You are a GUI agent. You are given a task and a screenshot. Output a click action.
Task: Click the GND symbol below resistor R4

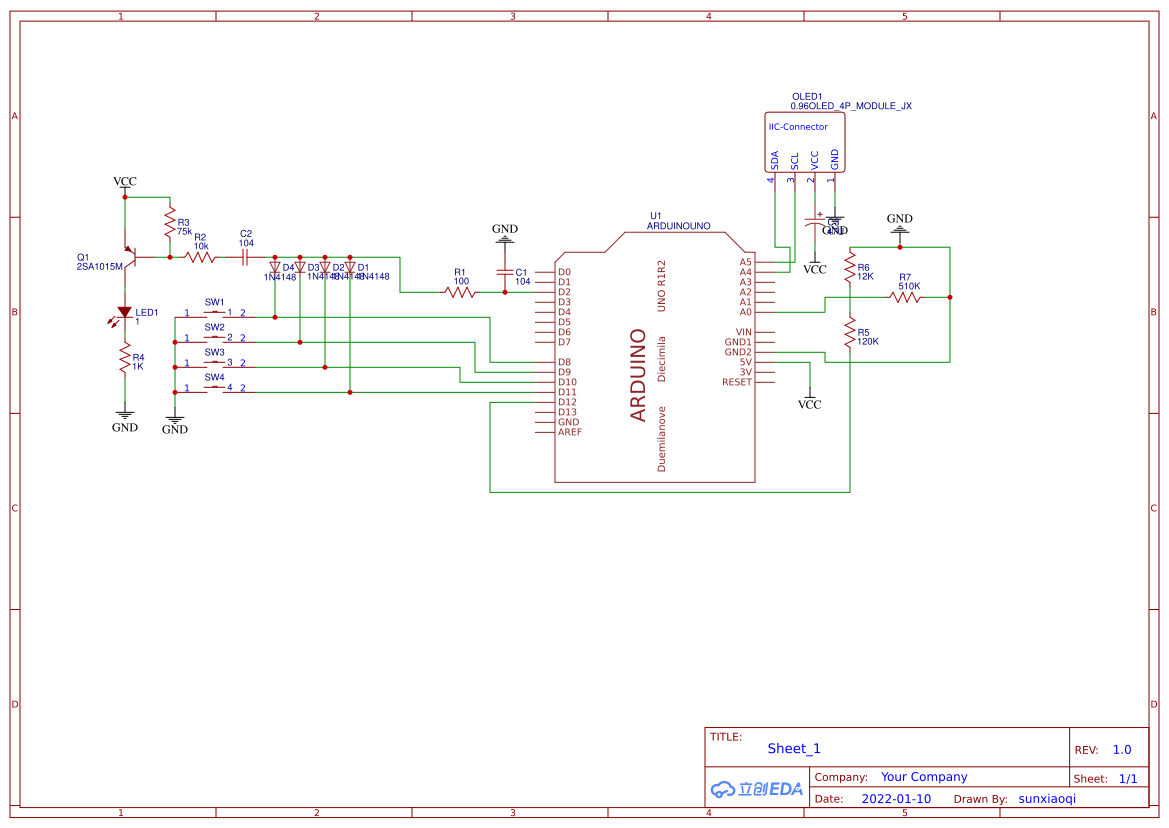(x=125, y=421)
